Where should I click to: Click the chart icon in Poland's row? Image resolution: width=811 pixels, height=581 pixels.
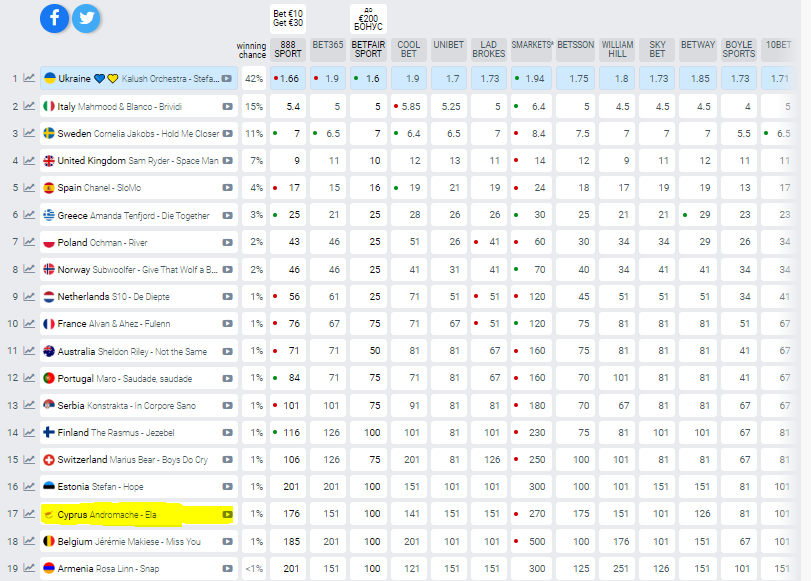pos(29,242)
